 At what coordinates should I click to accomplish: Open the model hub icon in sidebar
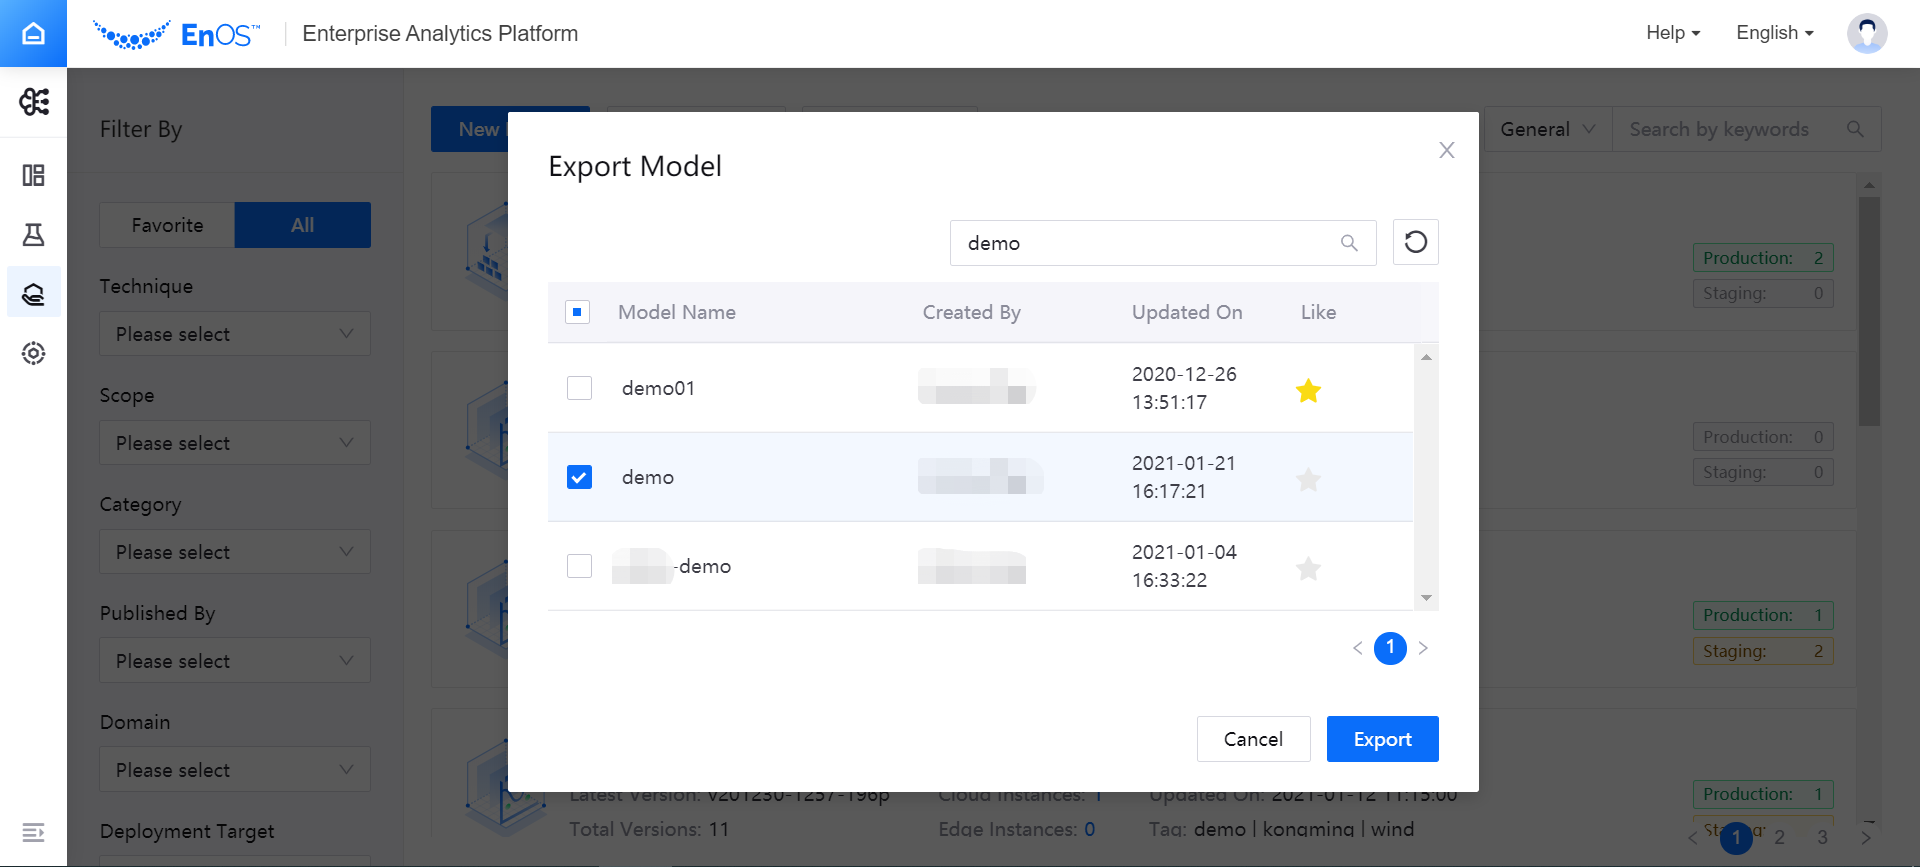point(33,293)
